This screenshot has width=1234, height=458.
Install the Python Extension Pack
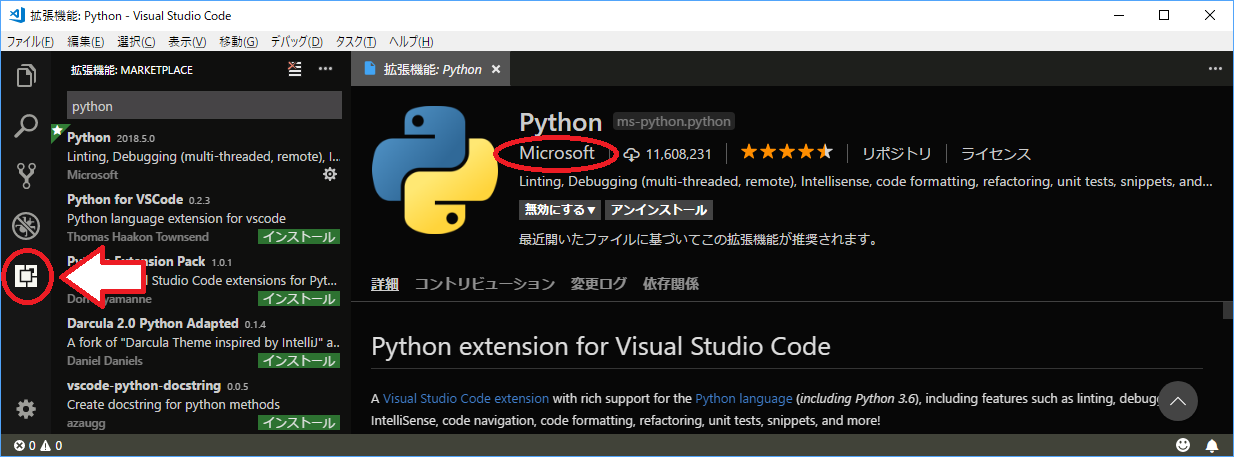[x=298, y=299]
